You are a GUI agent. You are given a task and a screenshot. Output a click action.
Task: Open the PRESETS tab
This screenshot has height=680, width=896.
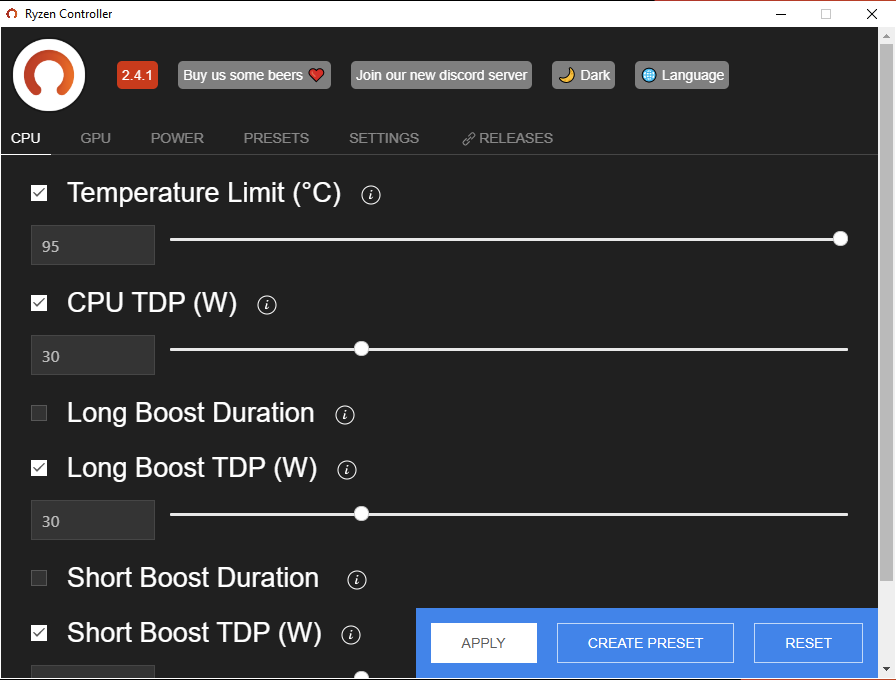pos(277,138)
